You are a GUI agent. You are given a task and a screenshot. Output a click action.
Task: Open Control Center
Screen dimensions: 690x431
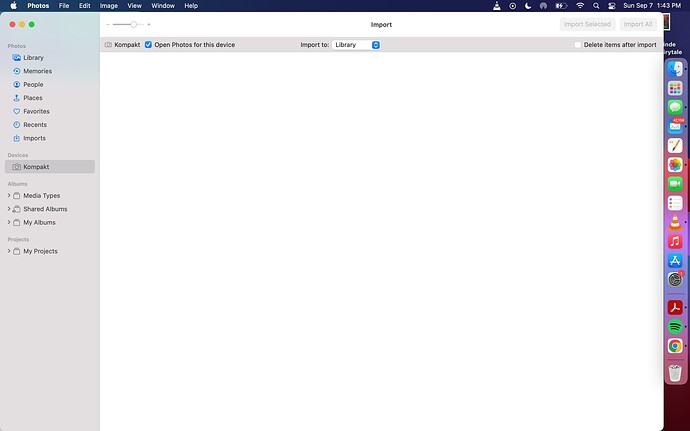pyautogui.click(x=612, y=6)
